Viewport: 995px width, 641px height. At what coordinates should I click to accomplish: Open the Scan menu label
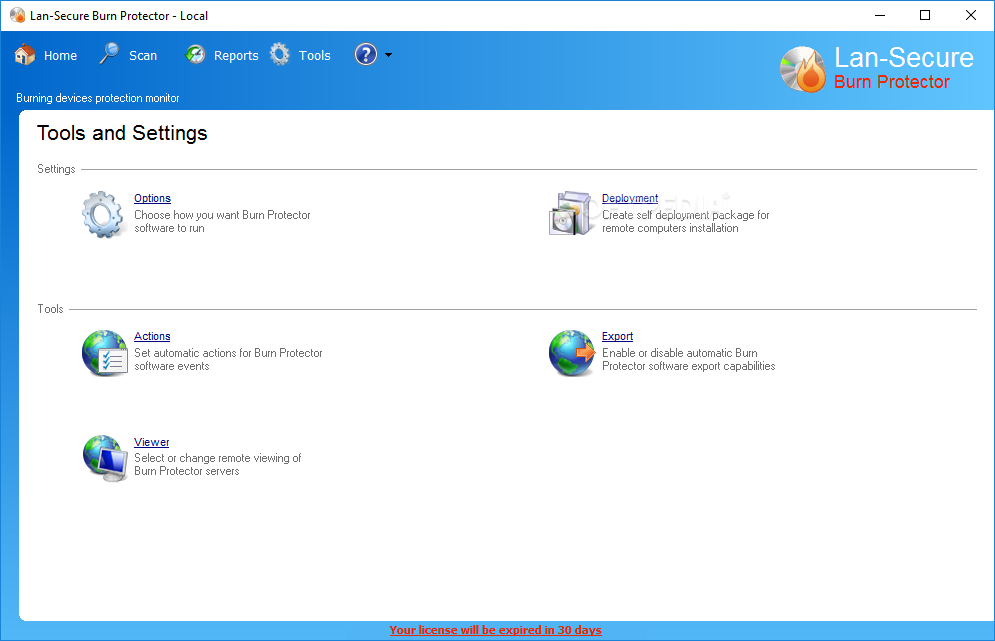(x=143, y=56)
